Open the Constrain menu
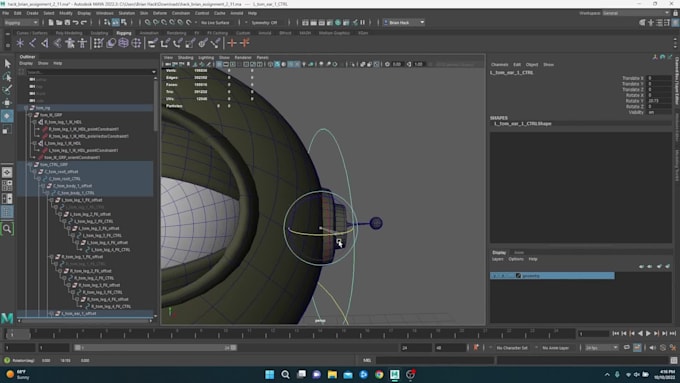This screenshot has width=680, height=383. click(181, 13)
